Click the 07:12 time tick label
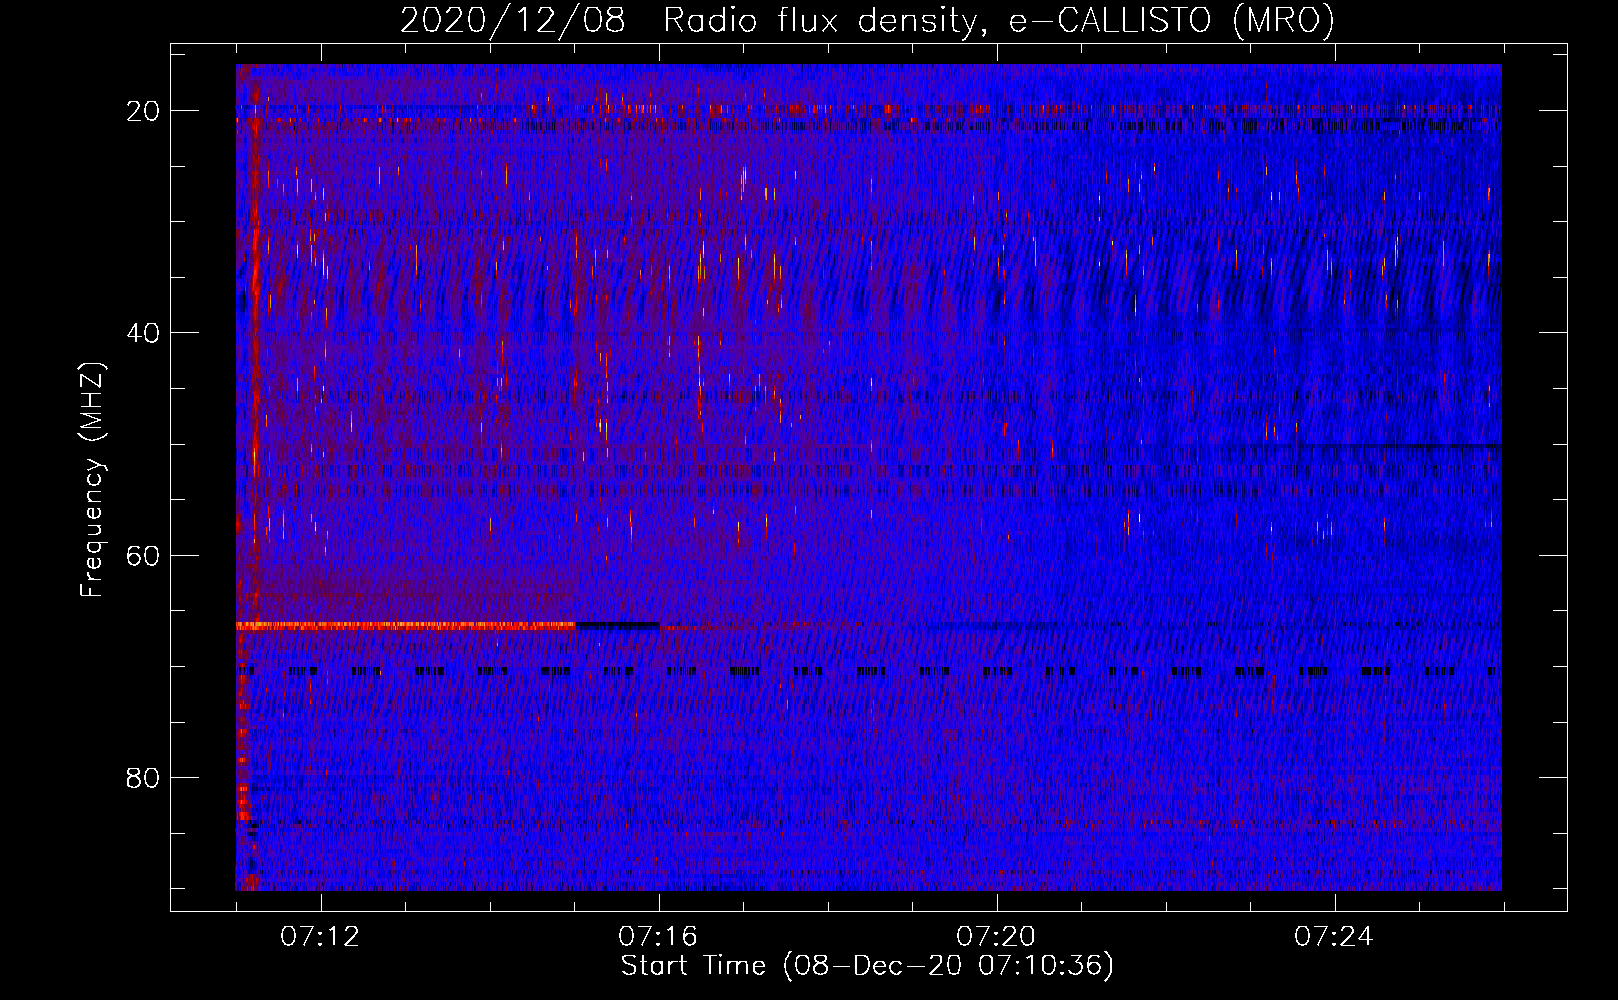 point(320,937)
